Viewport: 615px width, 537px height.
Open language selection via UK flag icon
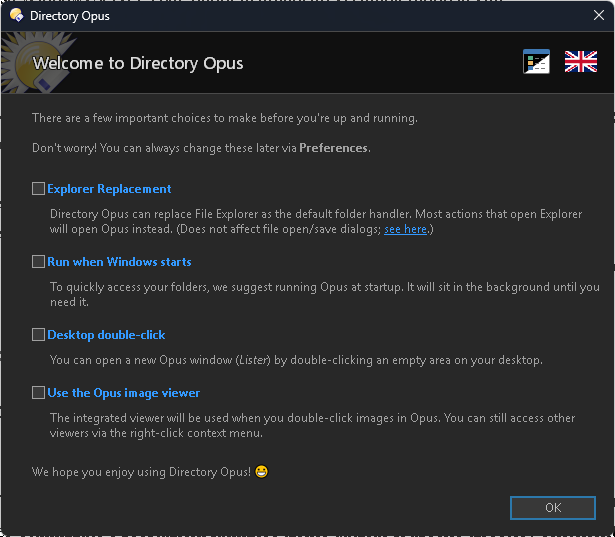coord(580,62)
